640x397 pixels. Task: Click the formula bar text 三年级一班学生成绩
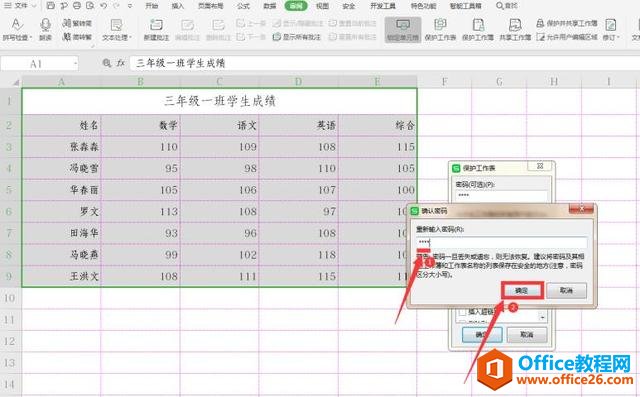pyautogui.click(x=180, y=63)
